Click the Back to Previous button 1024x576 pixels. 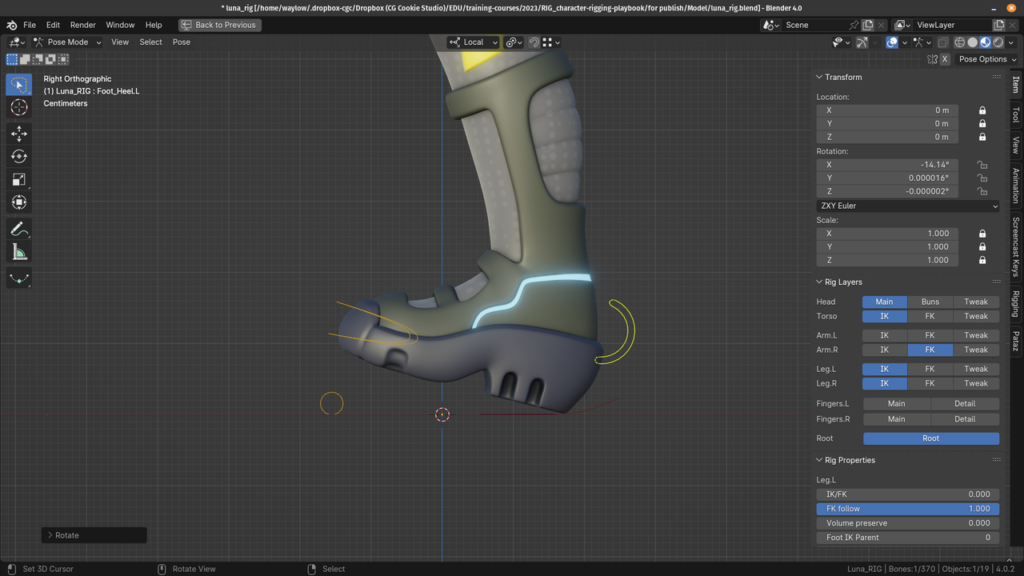point(219,25)
